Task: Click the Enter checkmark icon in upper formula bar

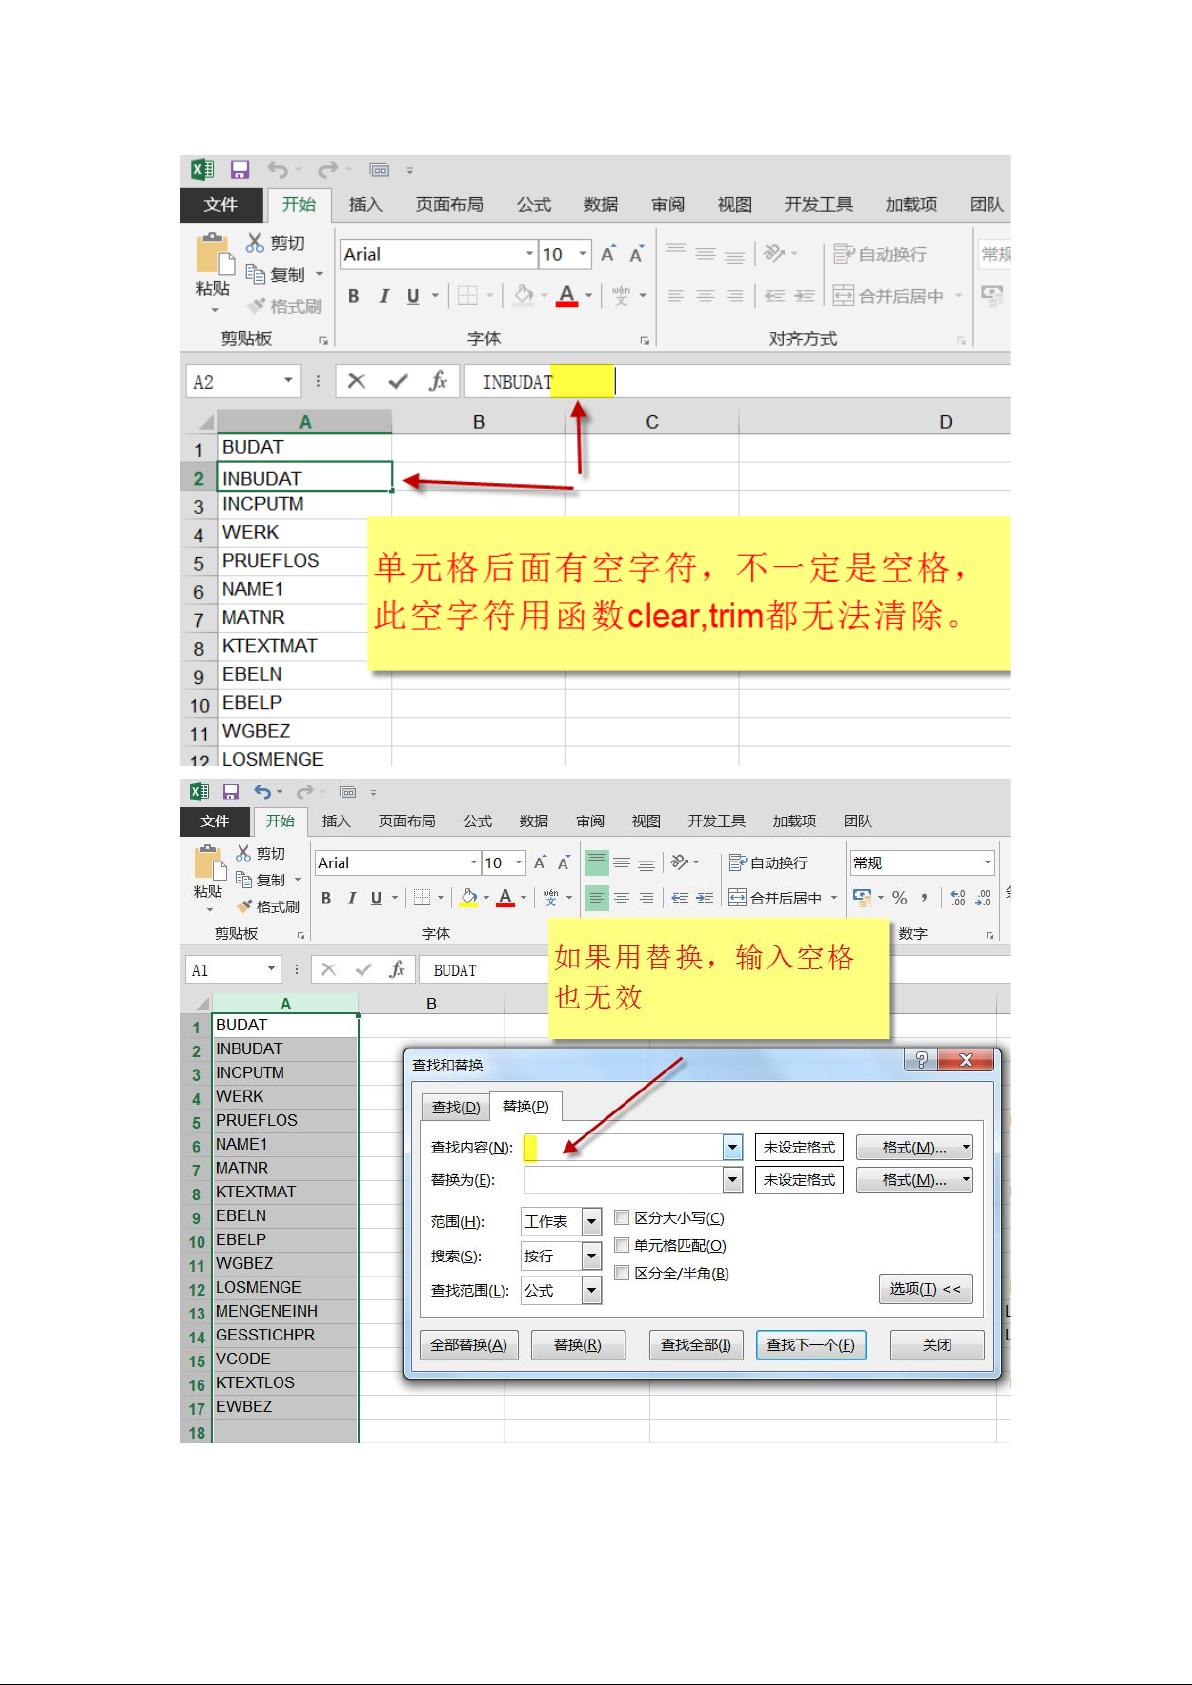Action: click(x=397, y=381)
